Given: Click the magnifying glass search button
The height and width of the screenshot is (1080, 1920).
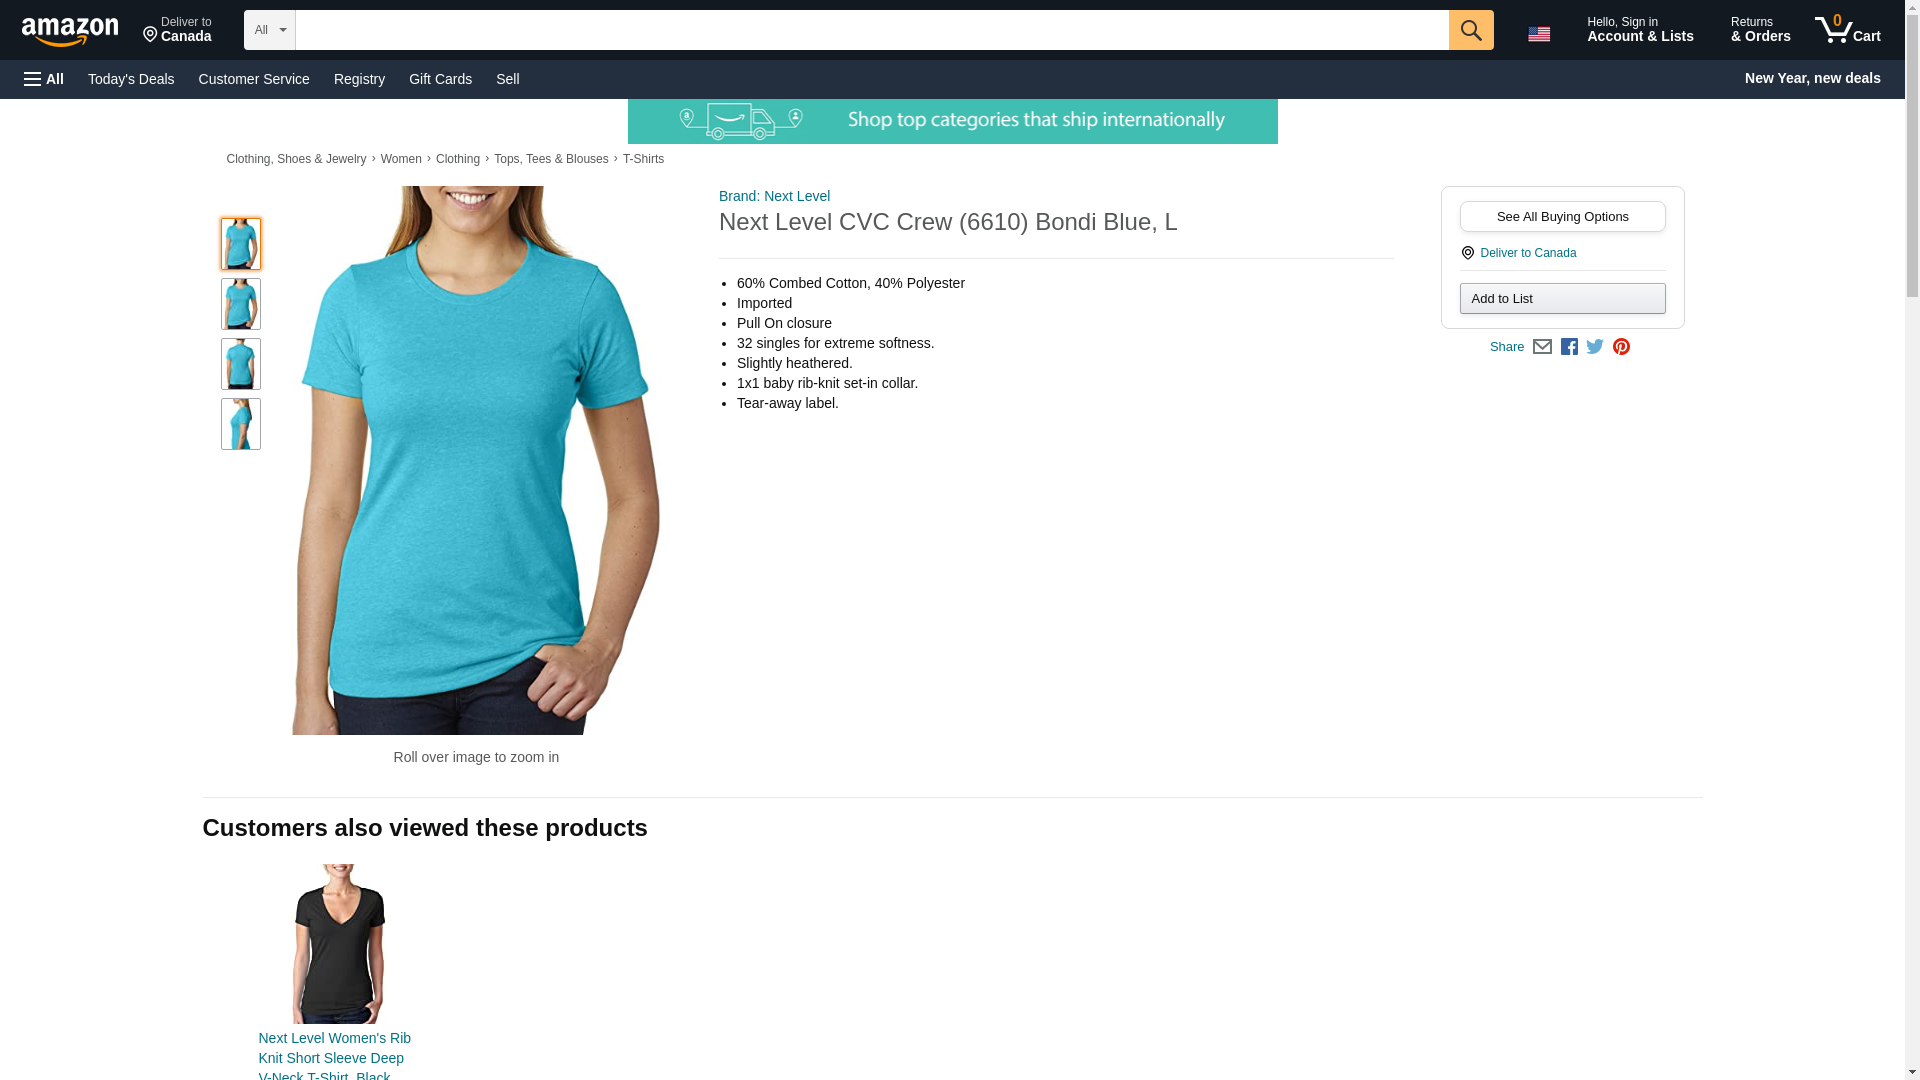Looking at the screenshot, I should [x=1470, y=30].
